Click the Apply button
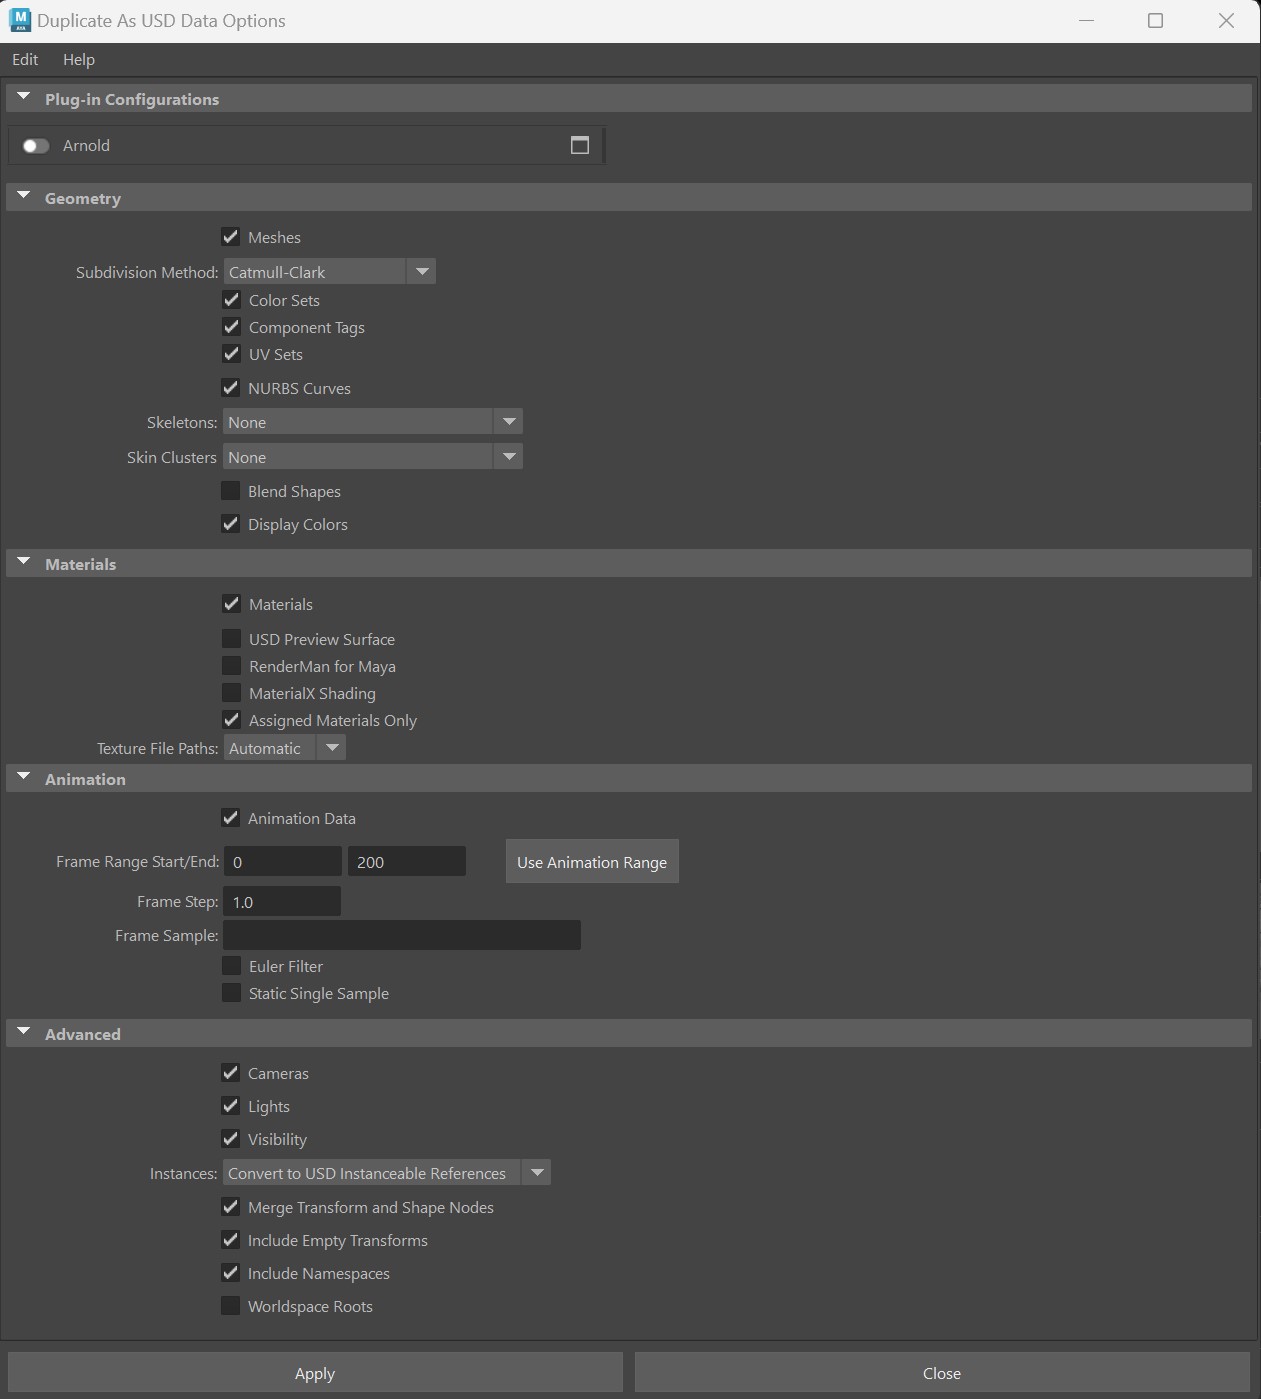 315,1373
